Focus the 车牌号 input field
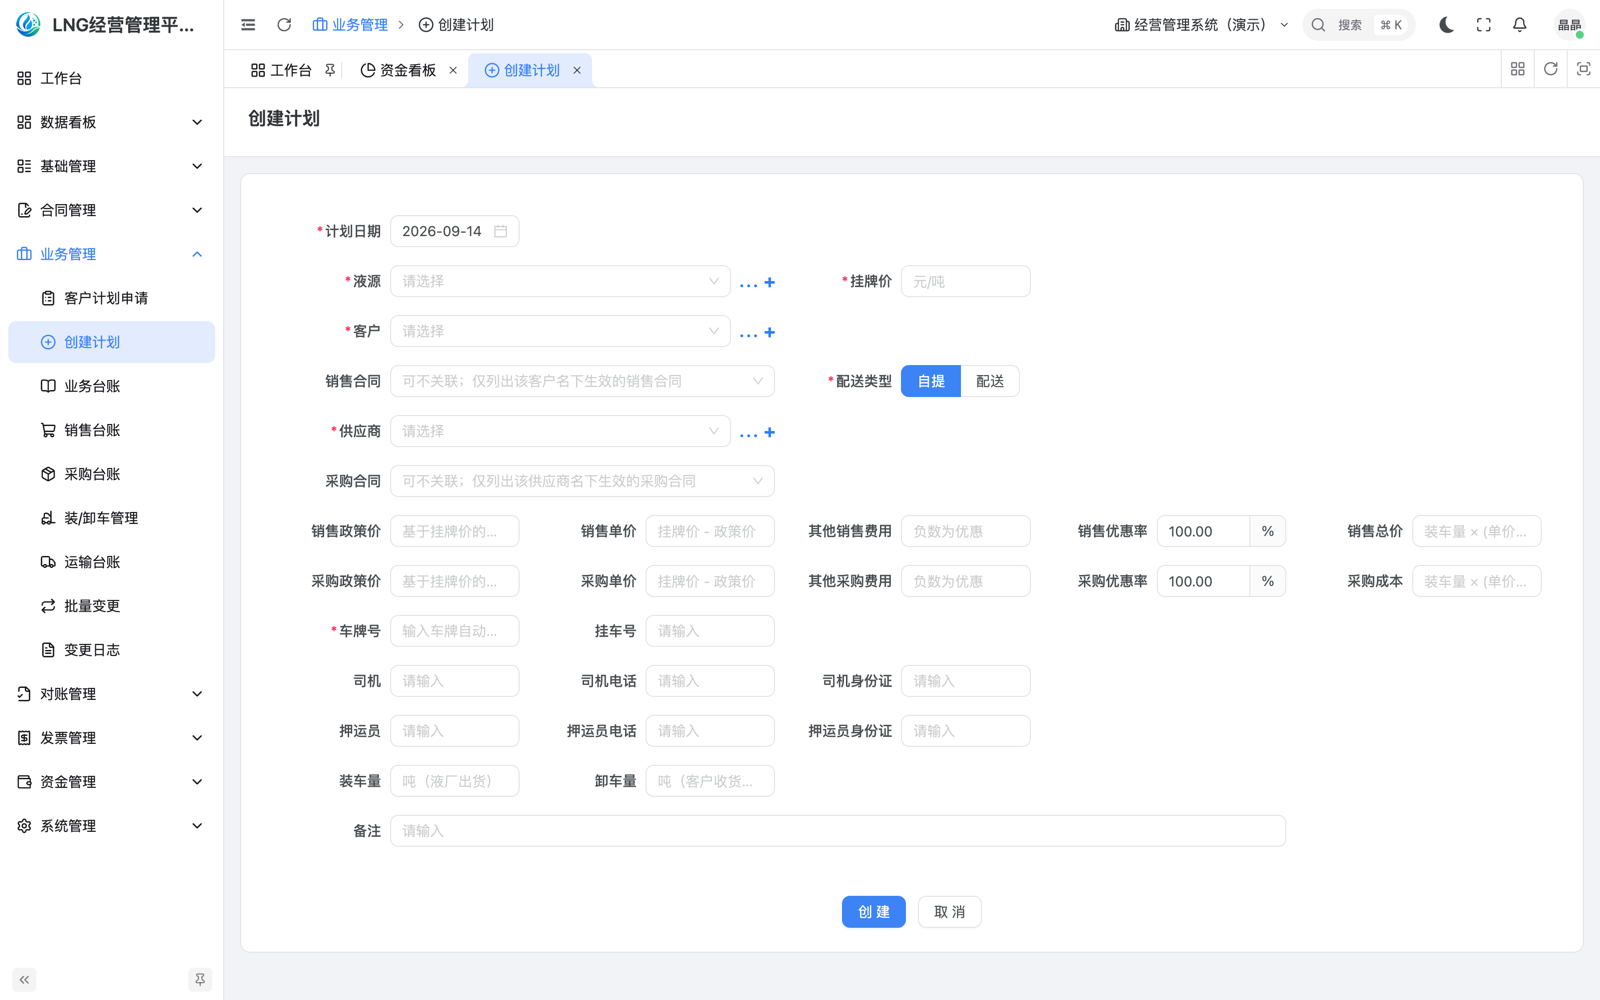The width and height of the screenshot is (1600, 1000). pyautogui.click(x=454, y=631)
